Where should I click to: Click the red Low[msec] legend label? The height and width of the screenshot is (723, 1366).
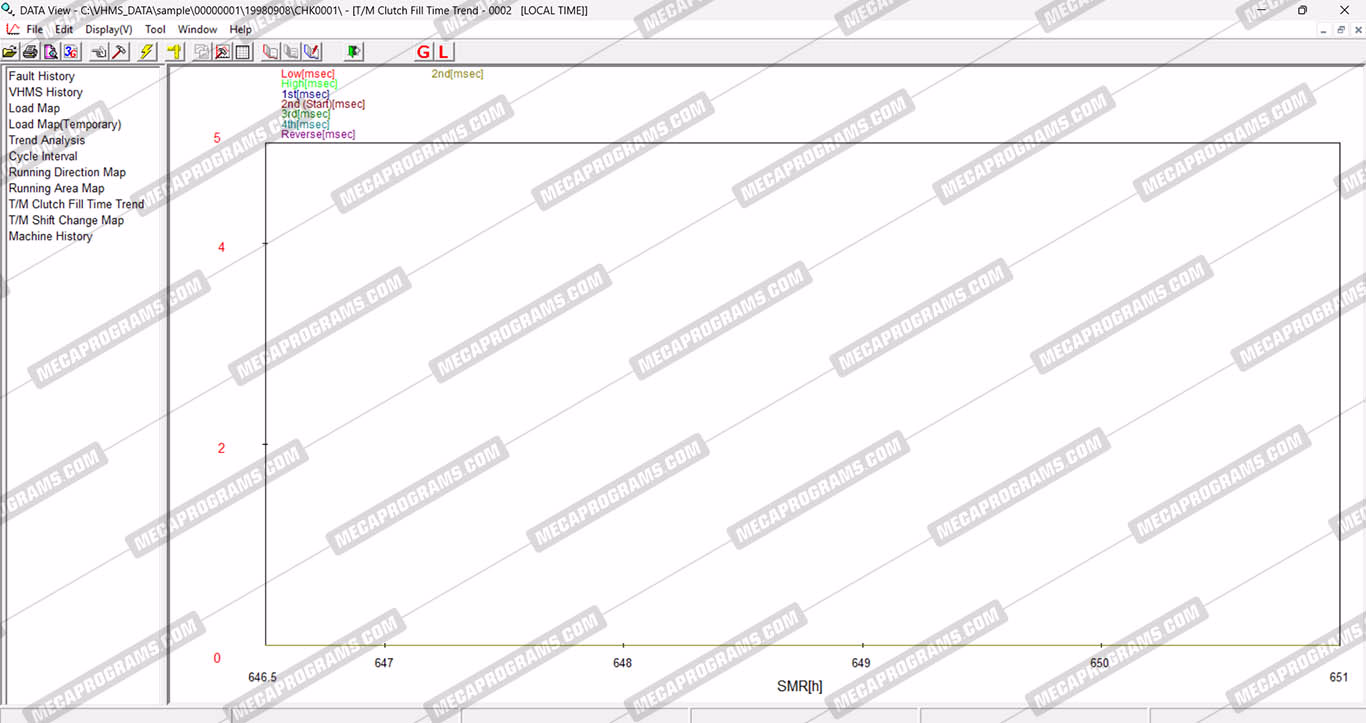[x=307, y=74]
